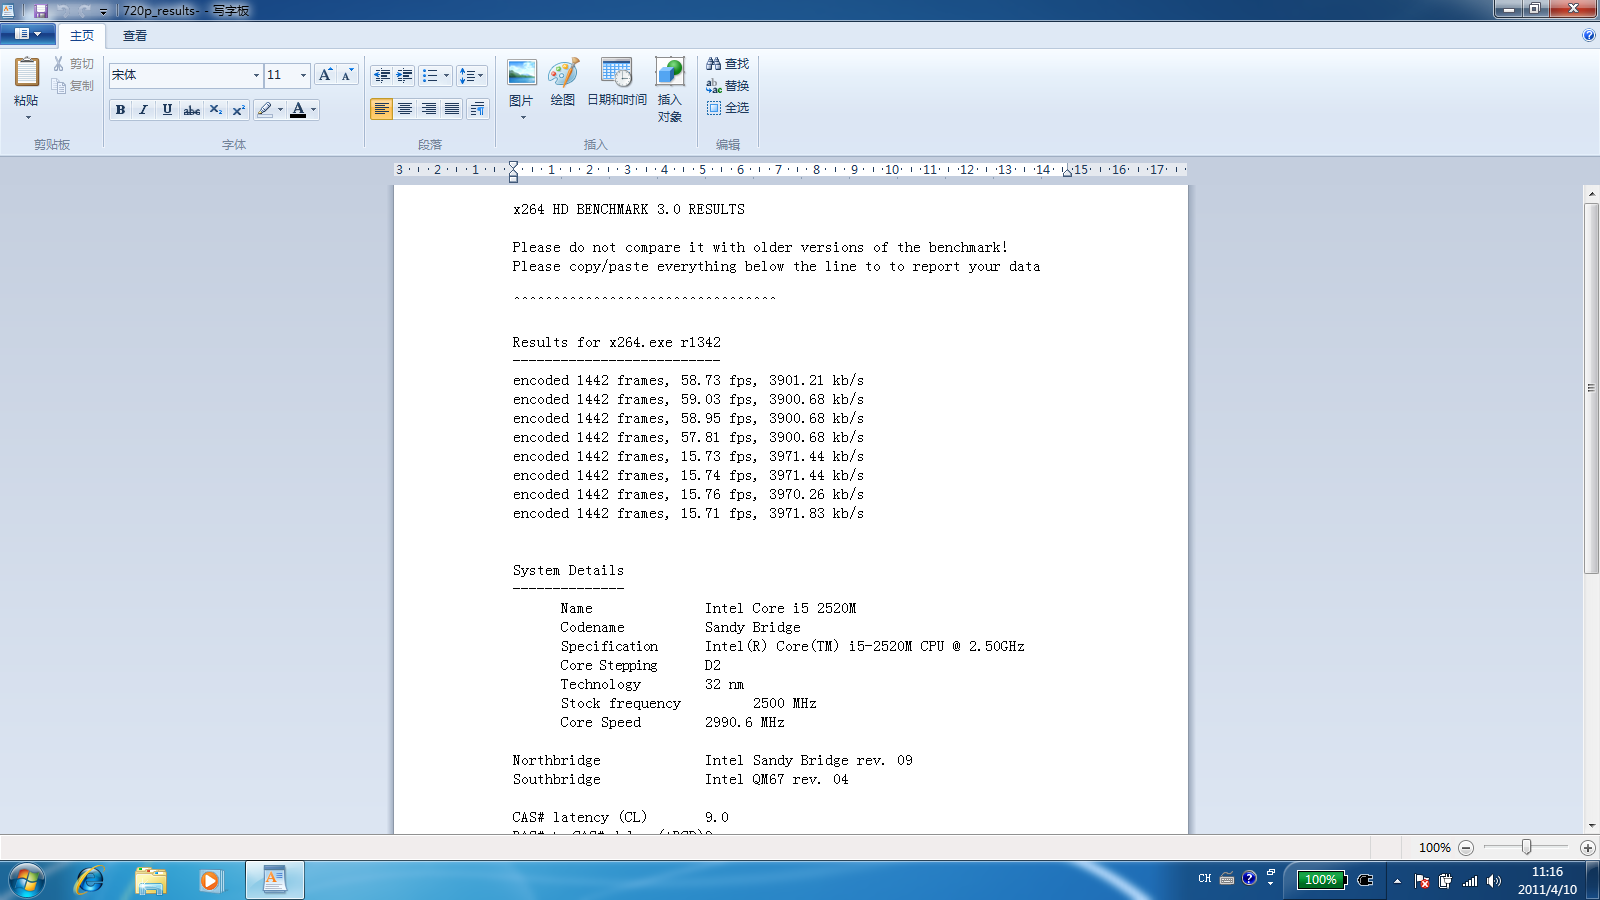Toggle strikethrough formatting

tap(191, 110)
